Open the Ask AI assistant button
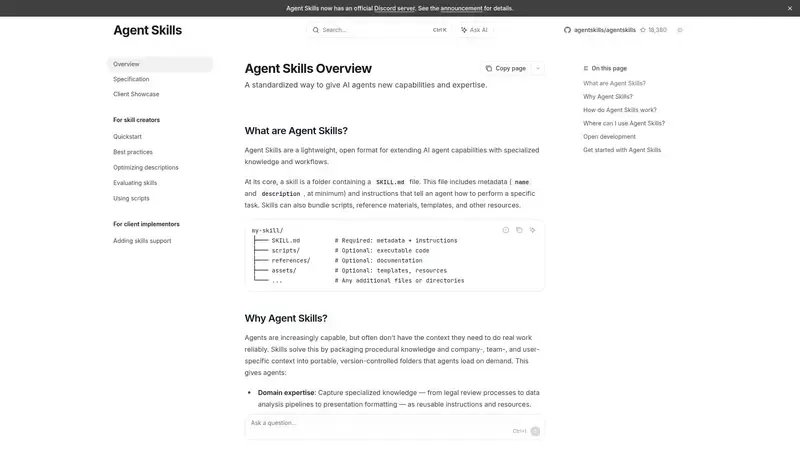 tap(474, 30)
